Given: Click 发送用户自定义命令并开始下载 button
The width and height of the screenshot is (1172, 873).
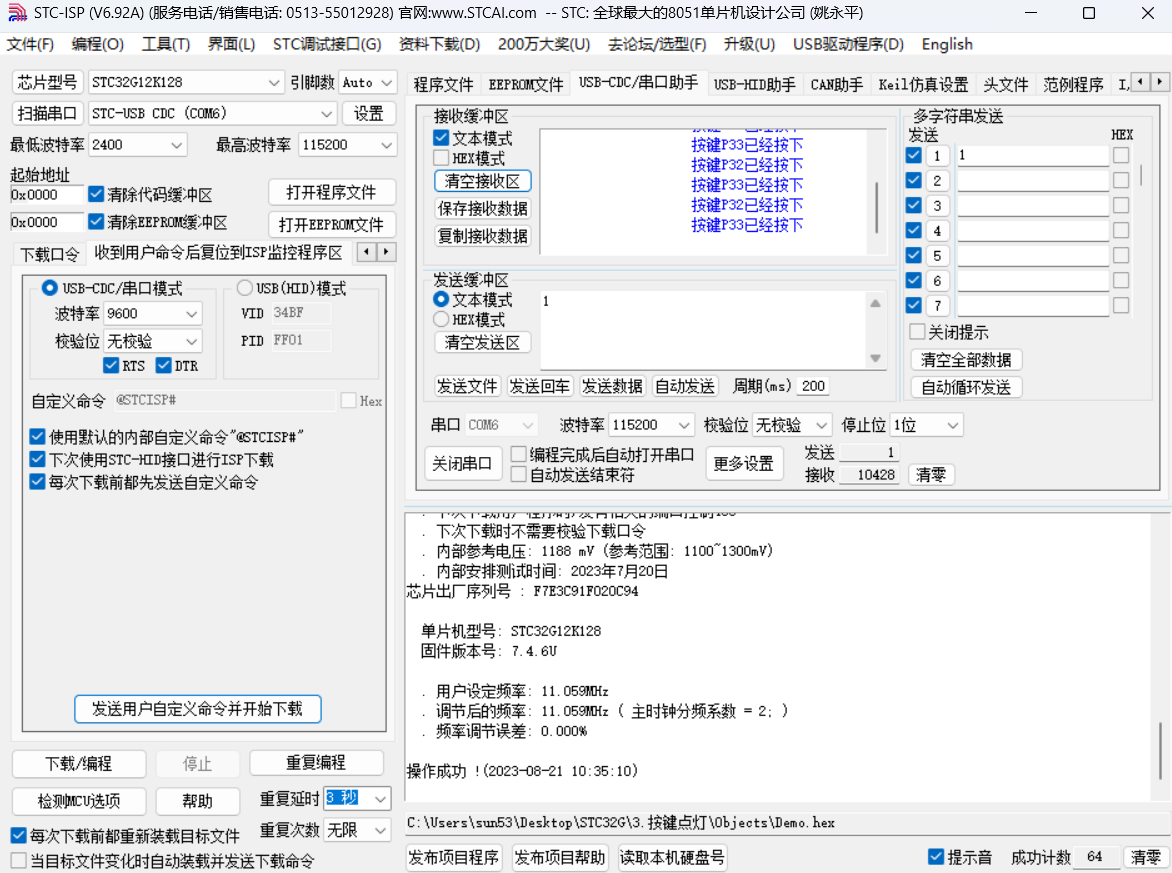Looking at the screenshot, I should [x=197, y=709].
